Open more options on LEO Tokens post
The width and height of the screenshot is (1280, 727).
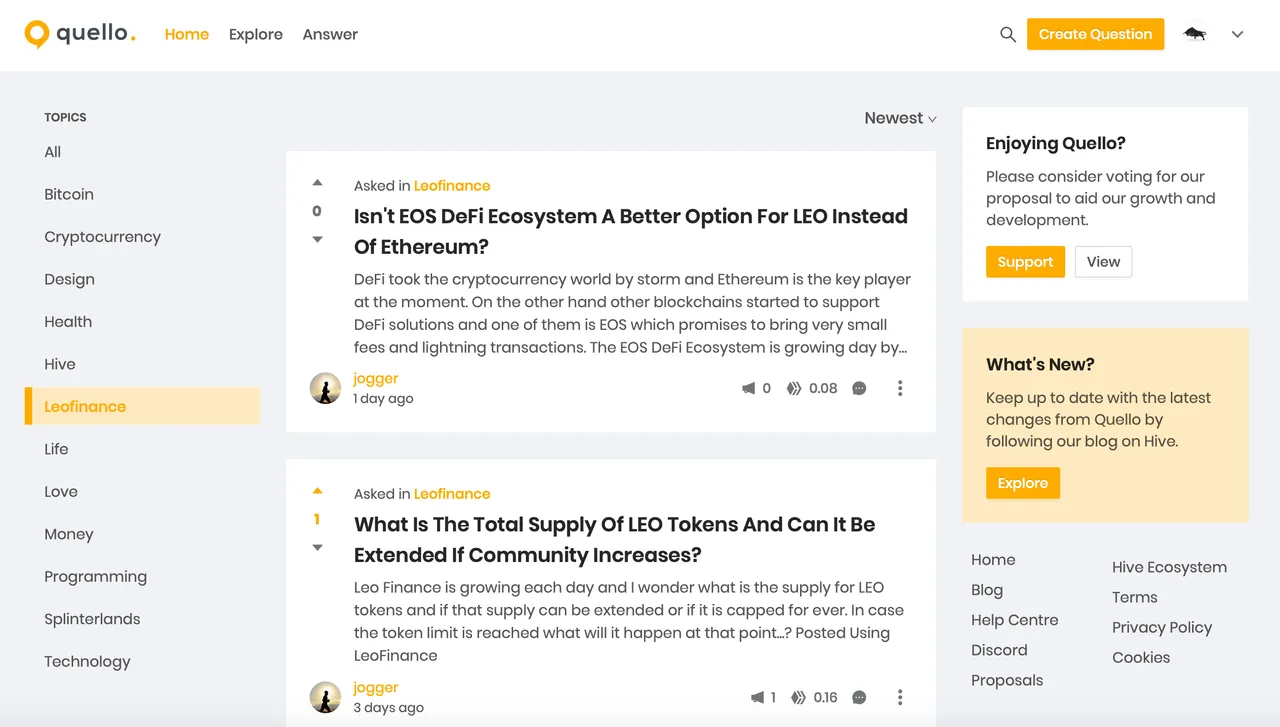coord(900,697)
